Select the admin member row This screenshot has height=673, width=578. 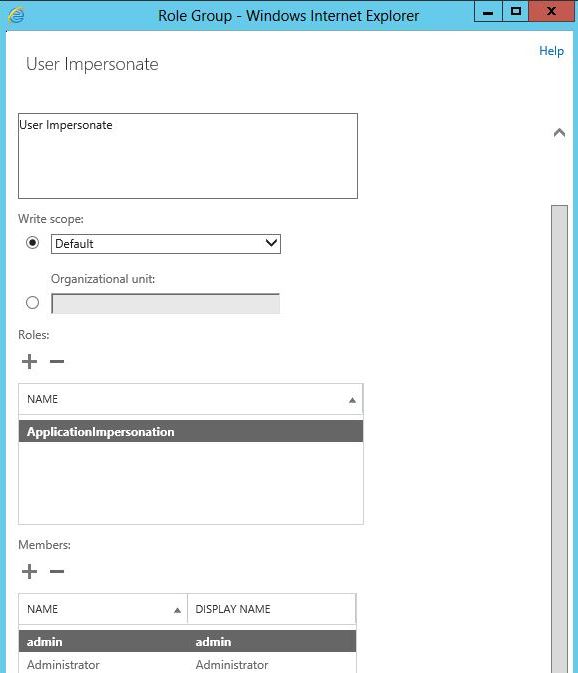pos(187,641)
